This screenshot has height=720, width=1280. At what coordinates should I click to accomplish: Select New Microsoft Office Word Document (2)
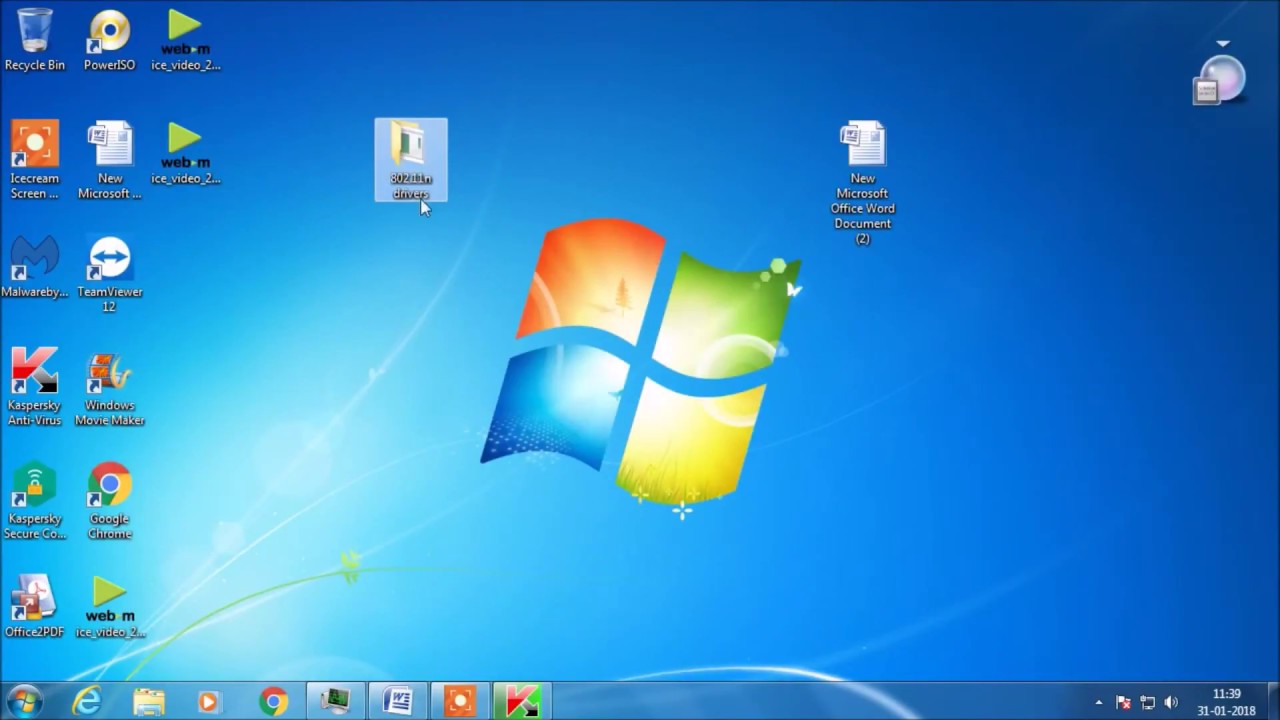click(863, 183)
